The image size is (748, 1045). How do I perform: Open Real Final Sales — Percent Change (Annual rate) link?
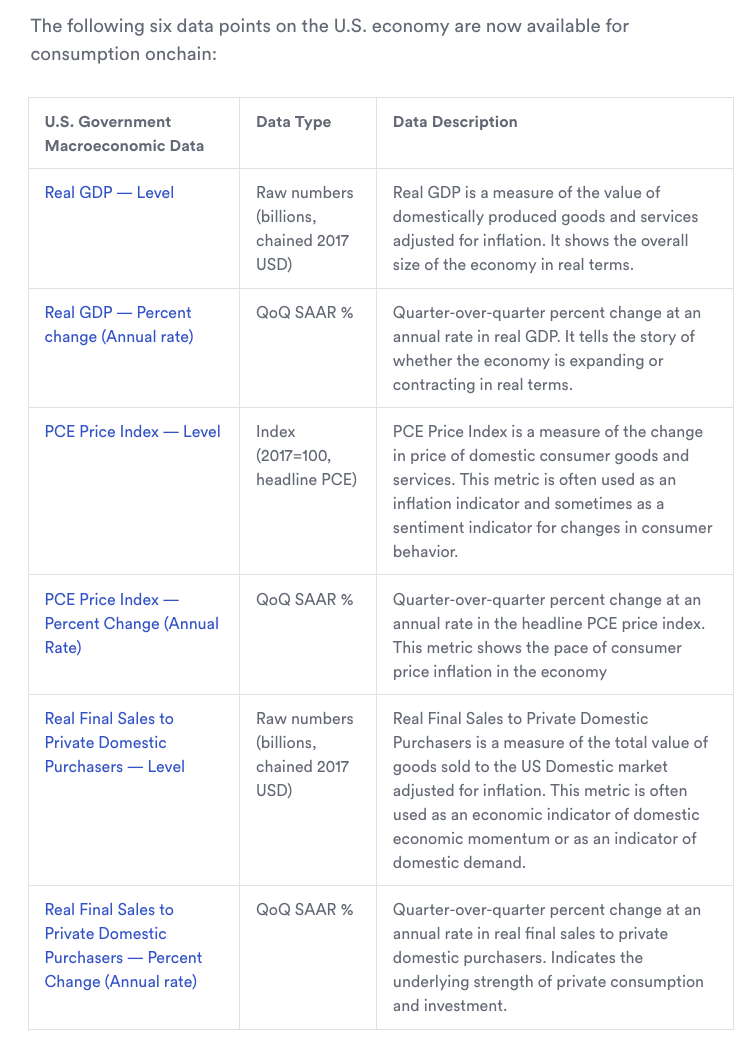(x=123, y=945)
